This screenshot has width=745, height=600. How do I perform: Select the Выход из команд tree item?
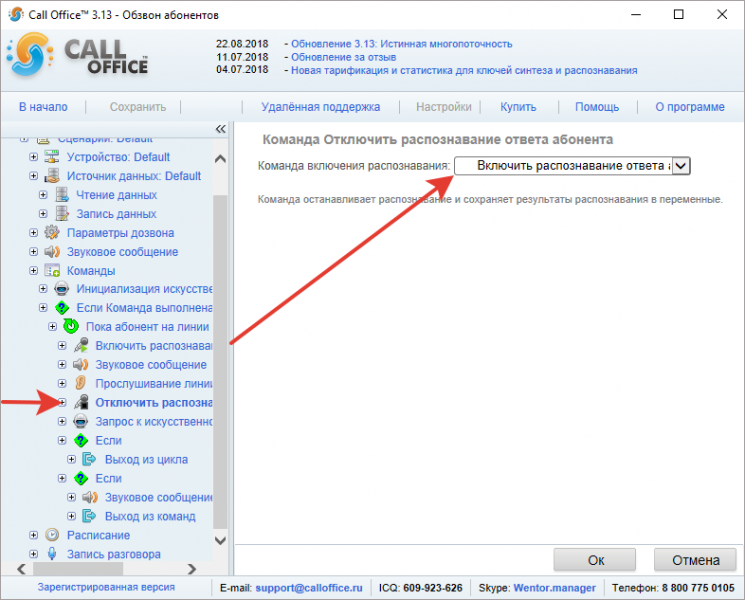(150, 516)
